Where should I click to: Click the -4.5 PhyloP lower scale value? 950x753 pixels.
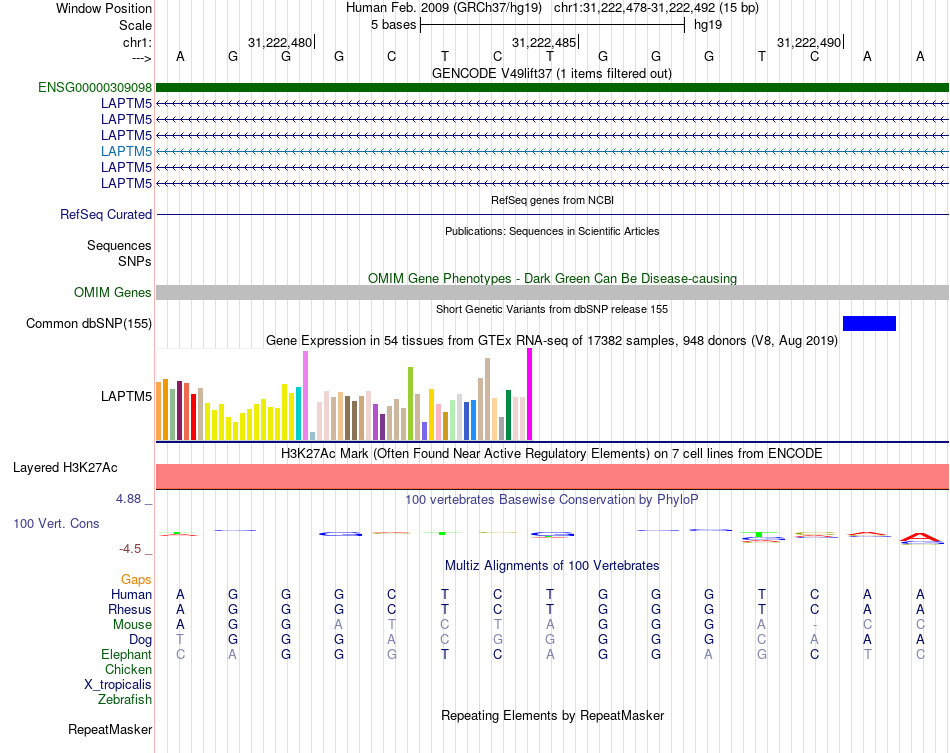130,549
